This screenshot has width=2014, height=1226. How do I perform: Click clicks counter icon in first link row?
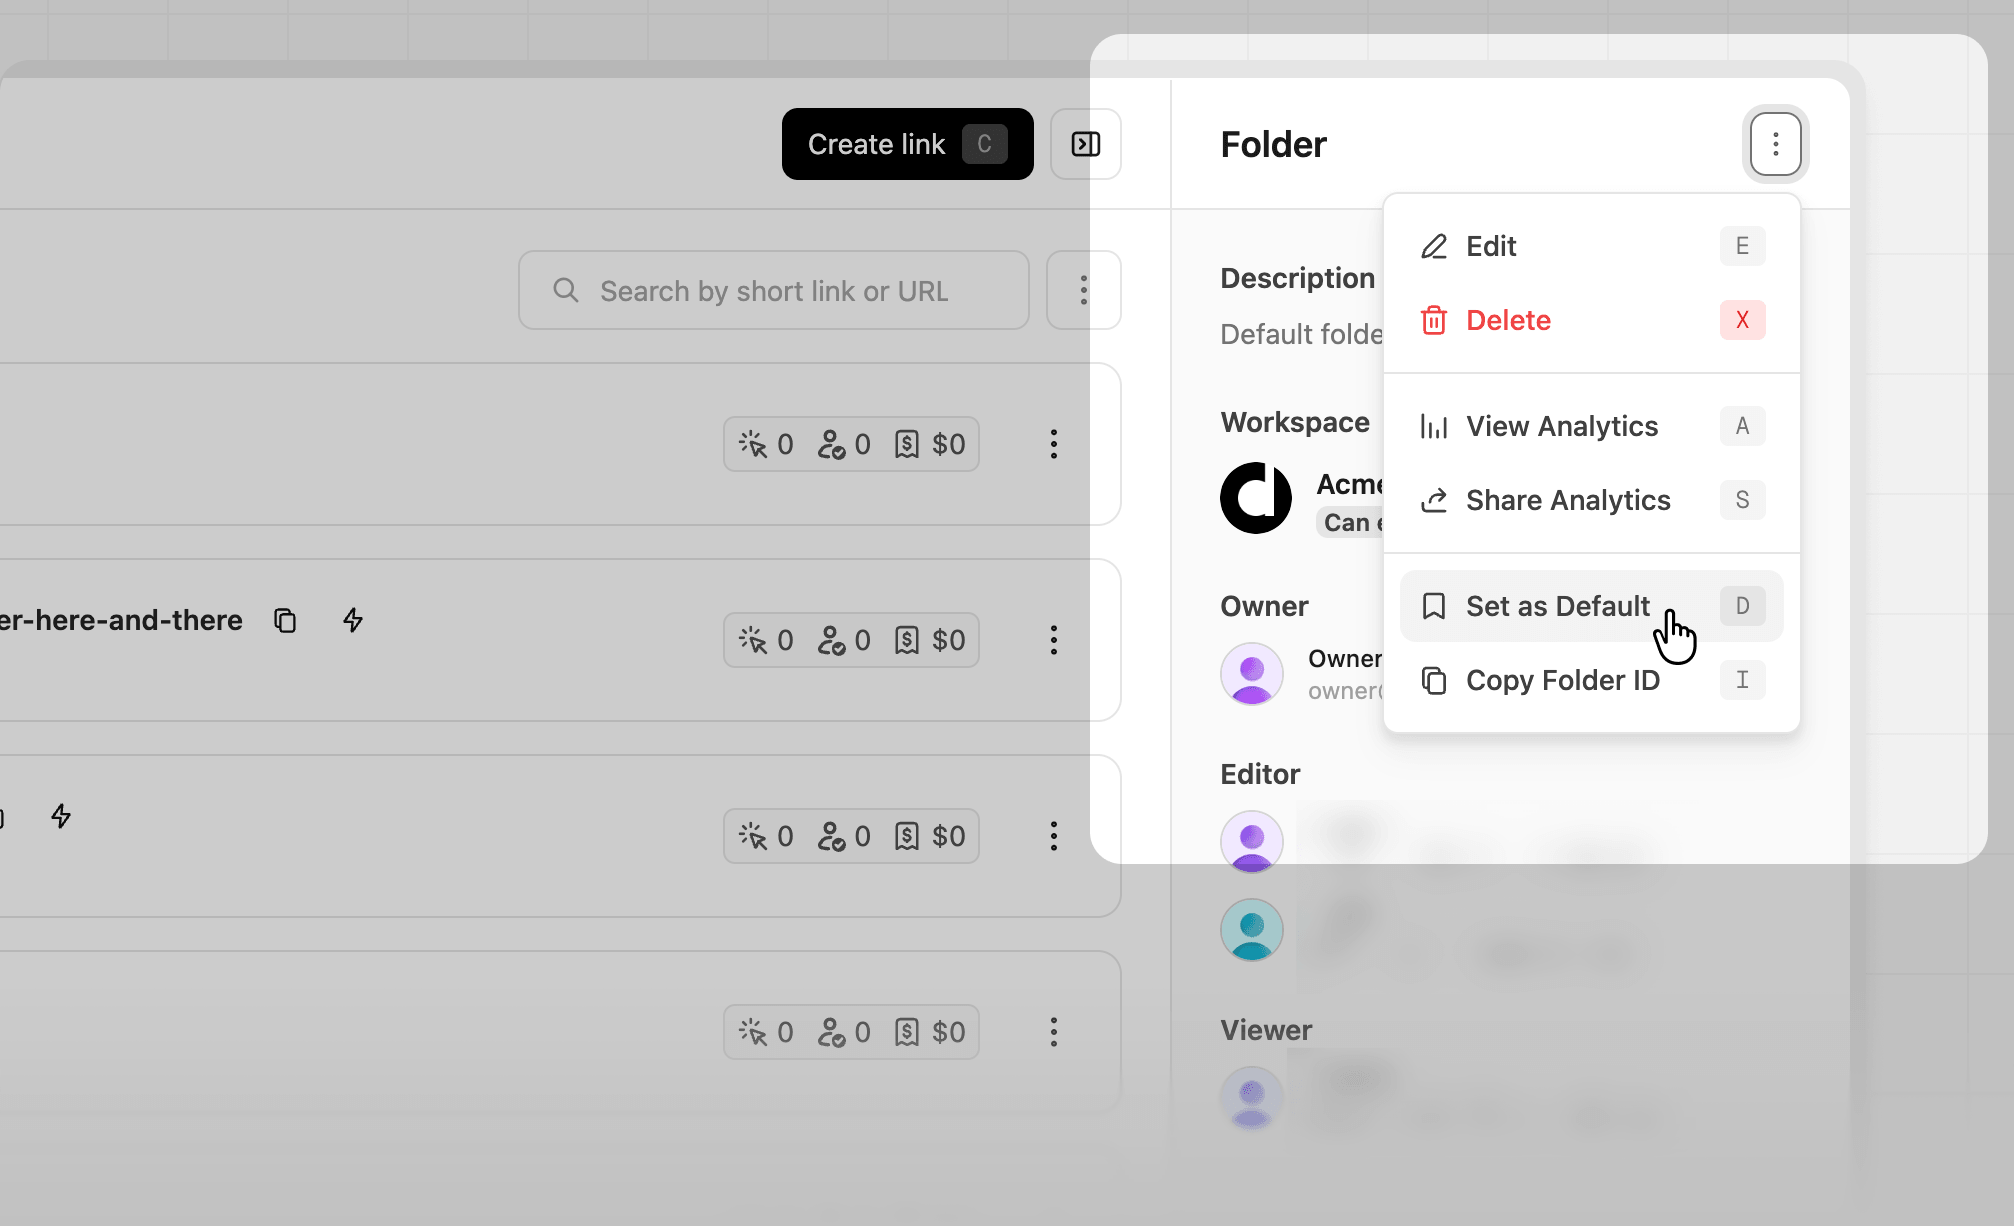click(x=753, y=444)
